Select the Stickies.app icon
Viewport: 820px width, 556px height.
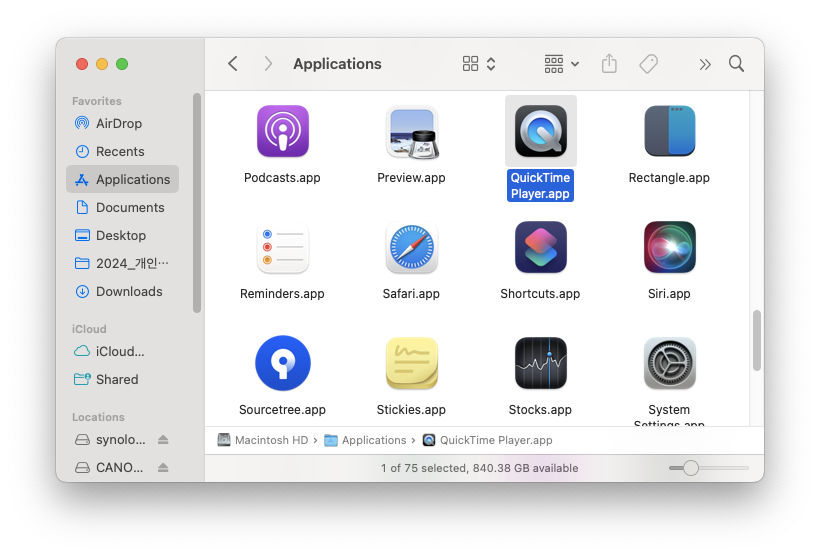click(x=412, y=364)
